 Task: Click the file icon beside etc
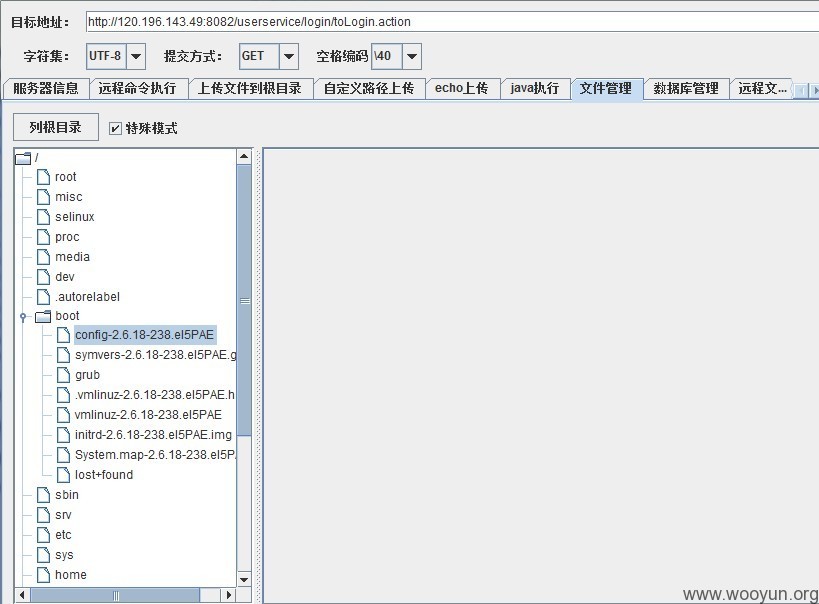coord(43,535)
